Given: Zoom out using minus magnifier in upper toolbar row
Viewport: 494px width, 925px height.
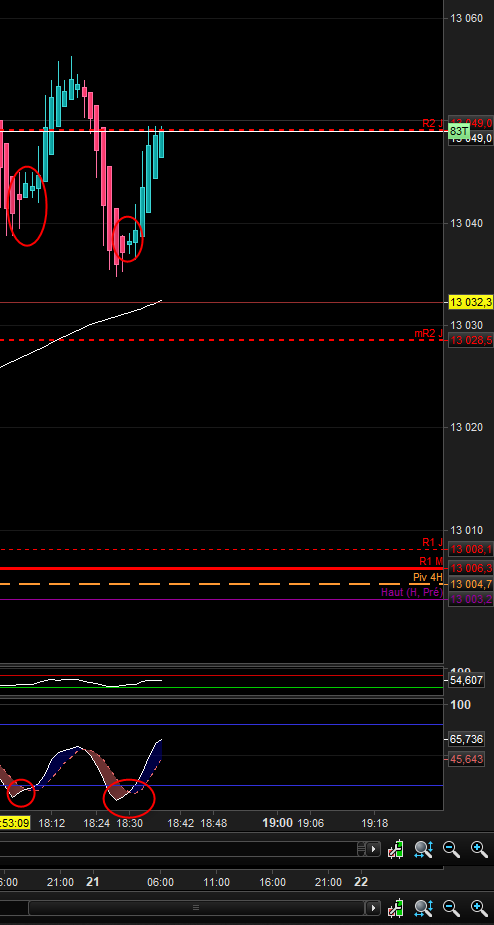Looking at the screenshot, I should point(452,849).
